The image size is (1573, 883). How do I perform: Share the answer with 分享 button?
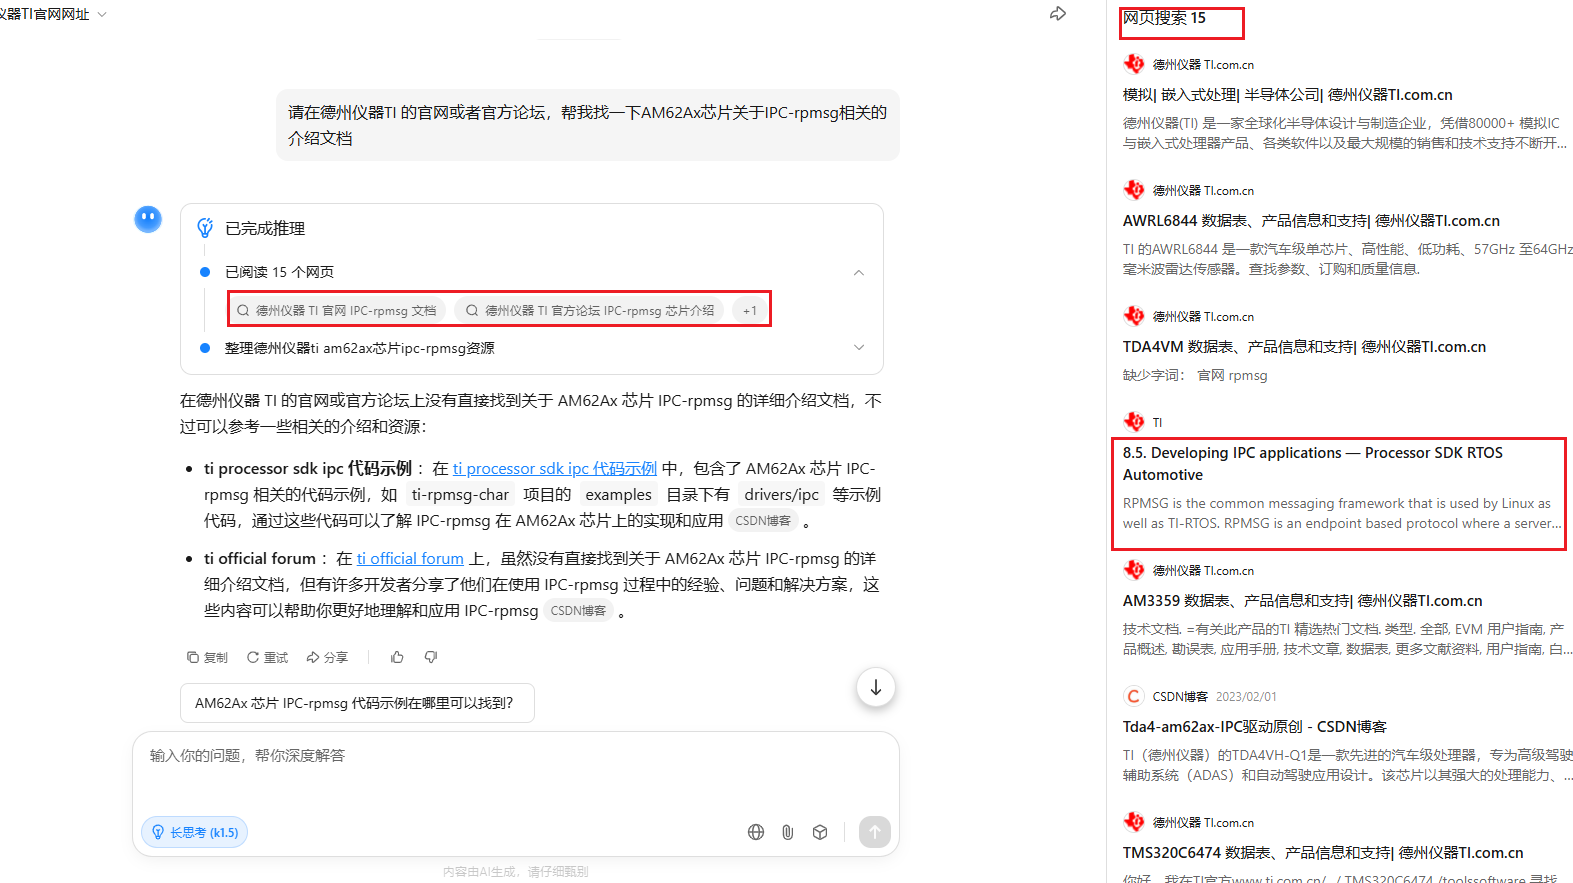click(x=327, y=657)
